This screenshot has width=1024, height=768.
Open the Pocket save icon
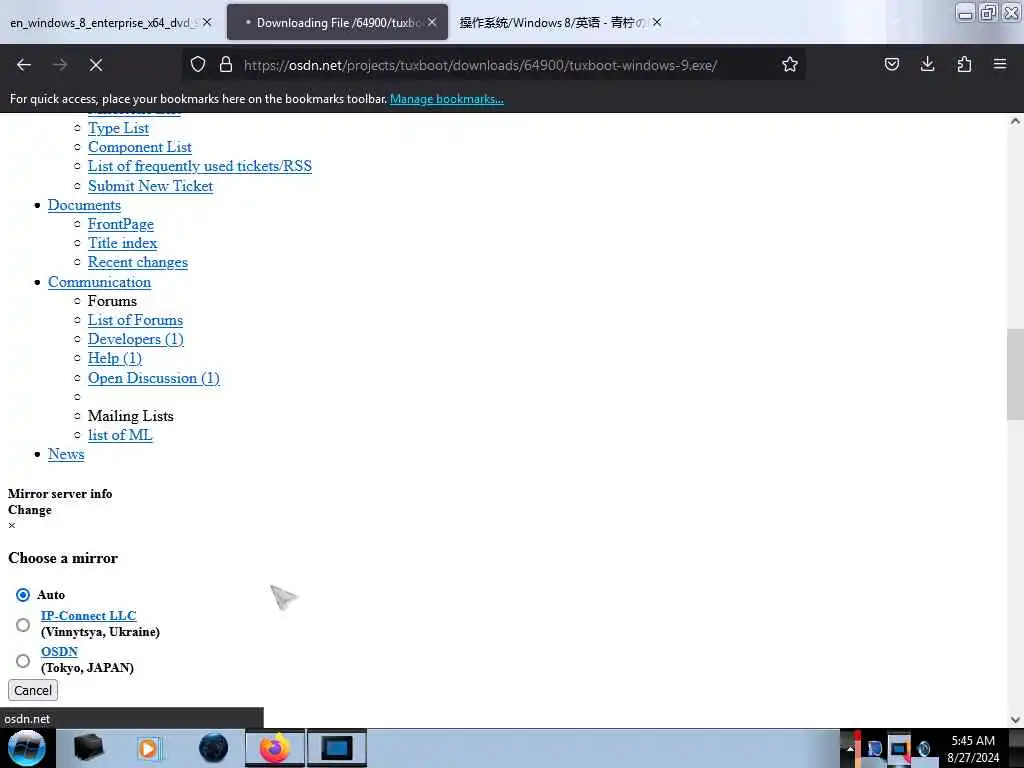[x=891, y=64]
